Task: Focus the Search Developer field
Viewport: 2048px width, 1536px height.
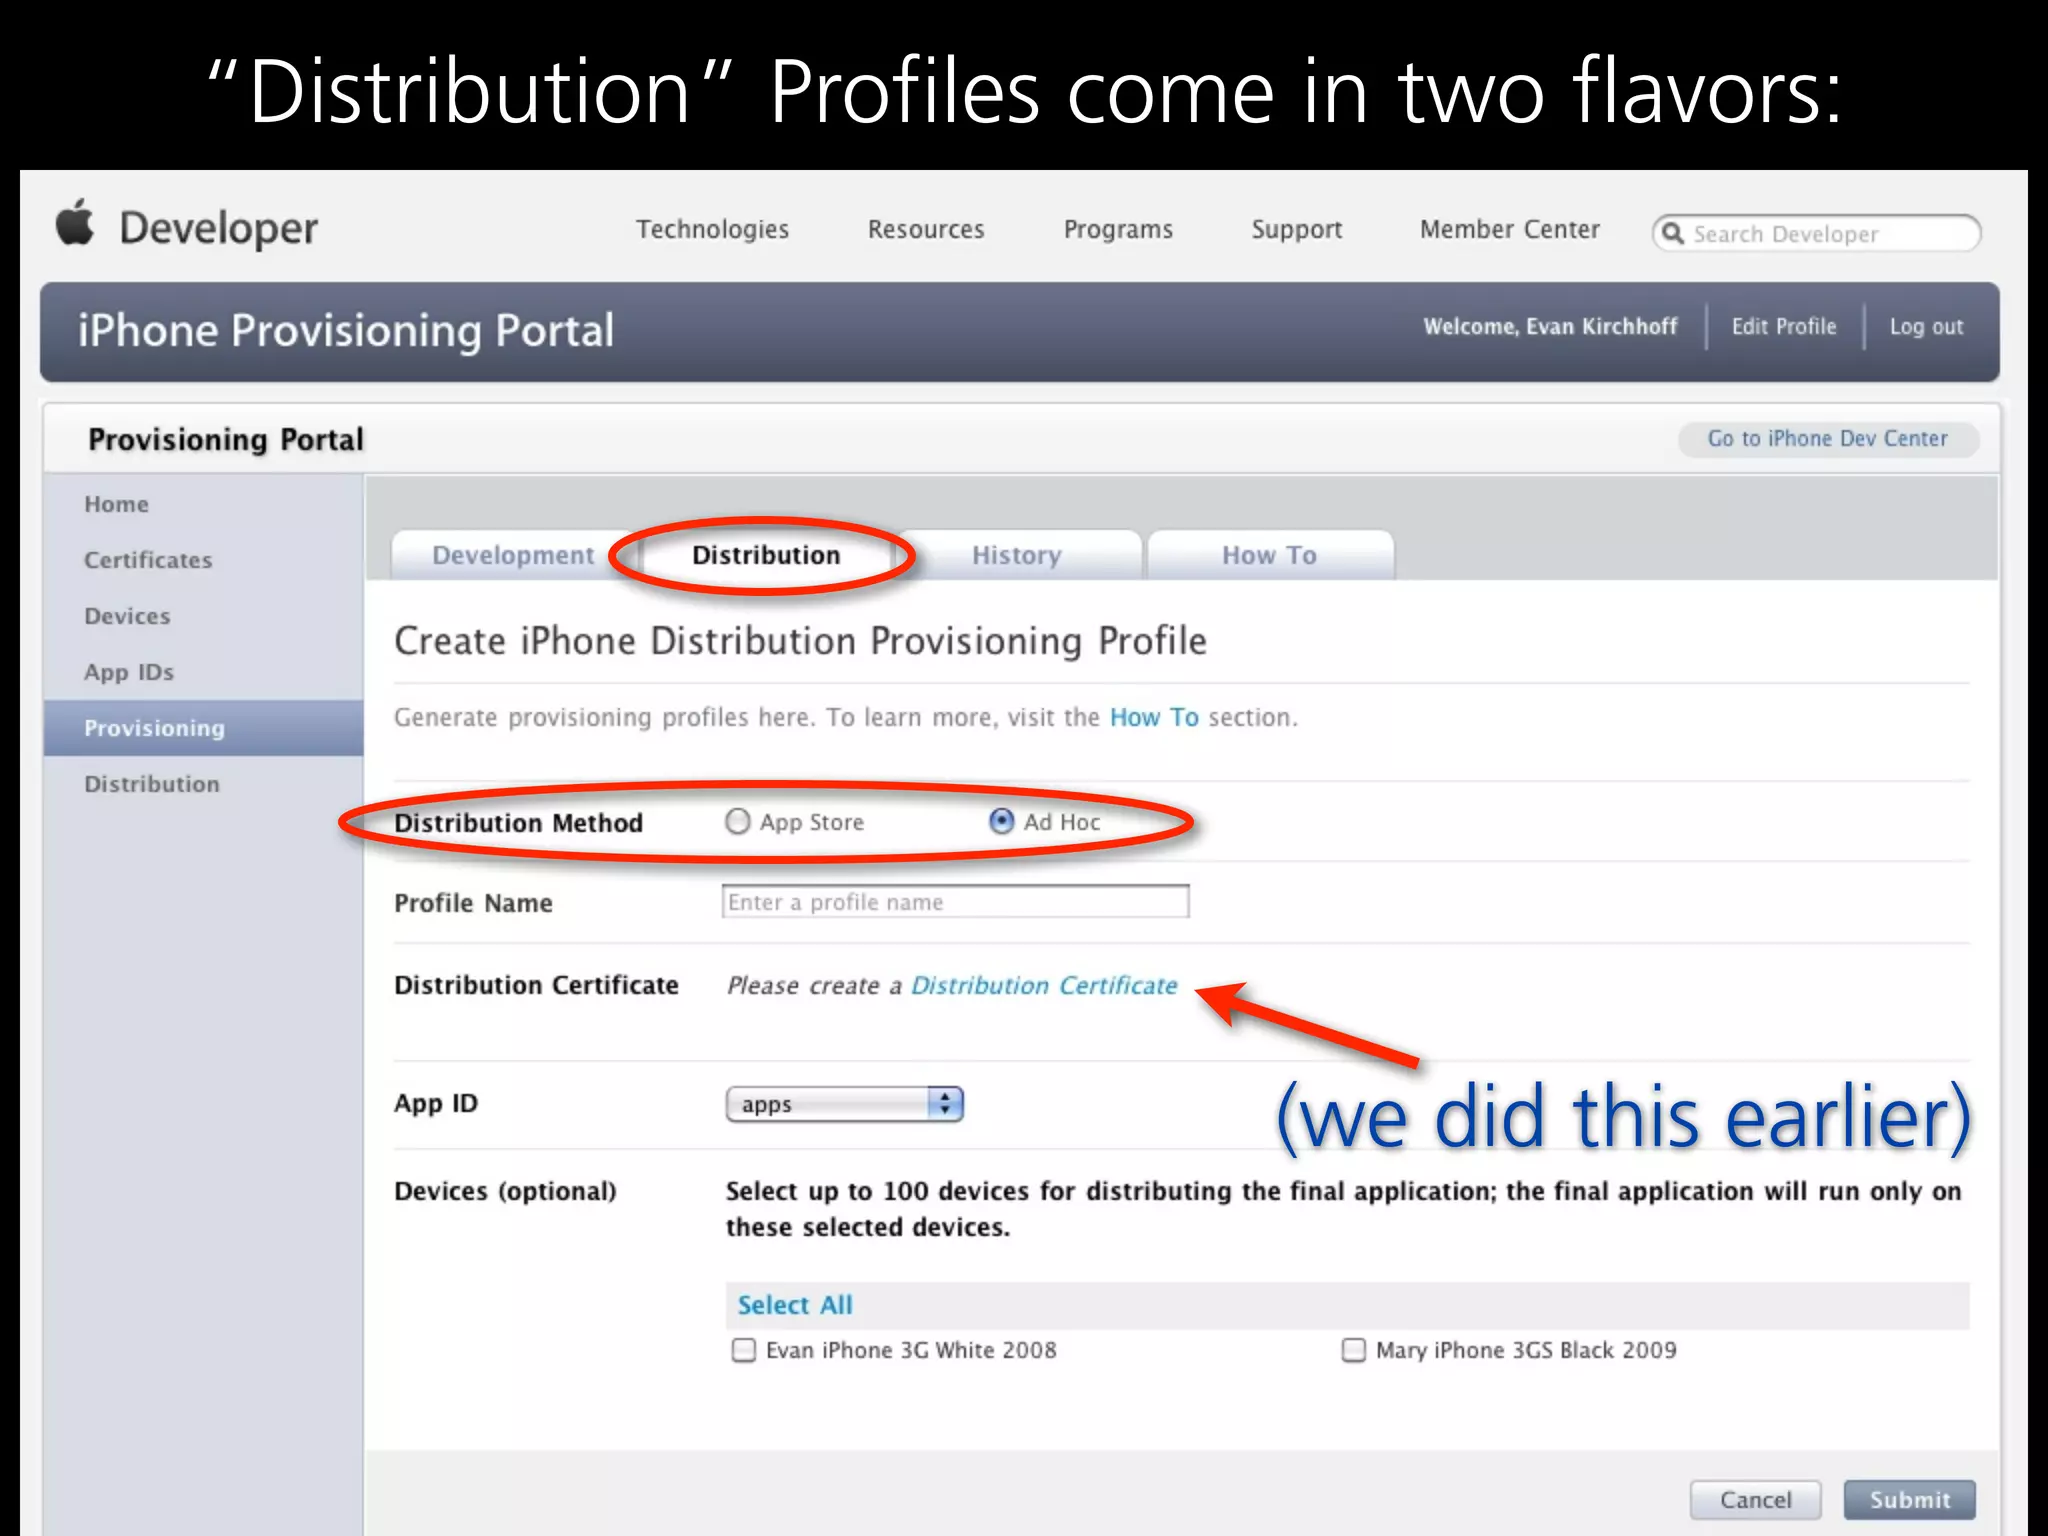Action: [x=1816, y=234]
